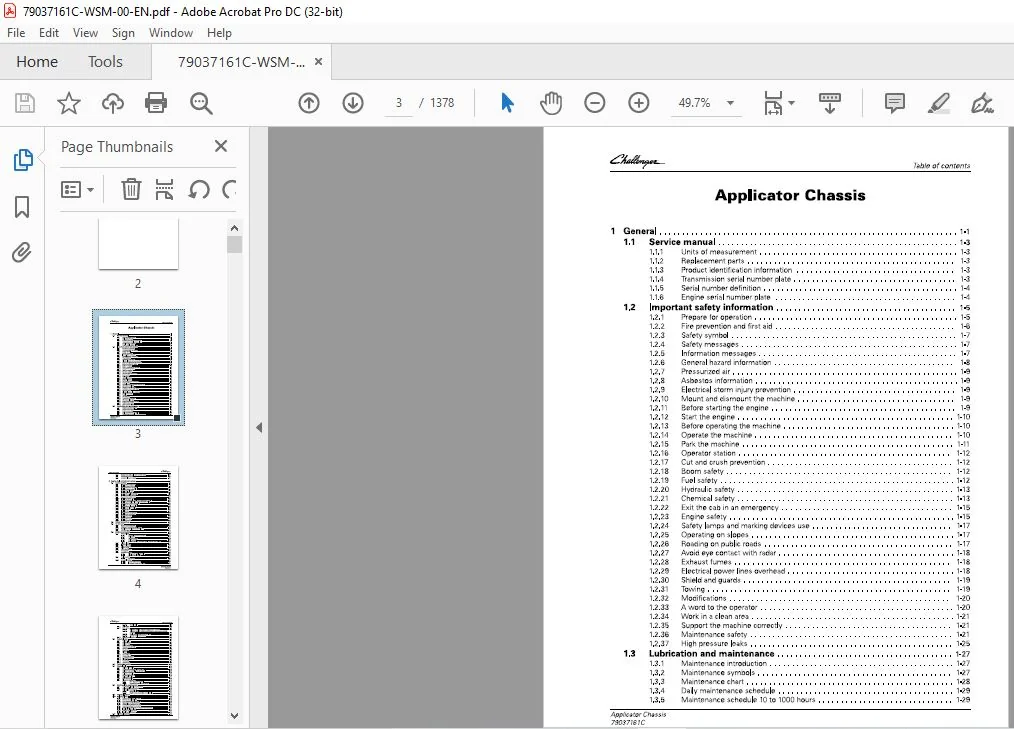Zoom in with plus icon
1014x729 pixels.
639,103
